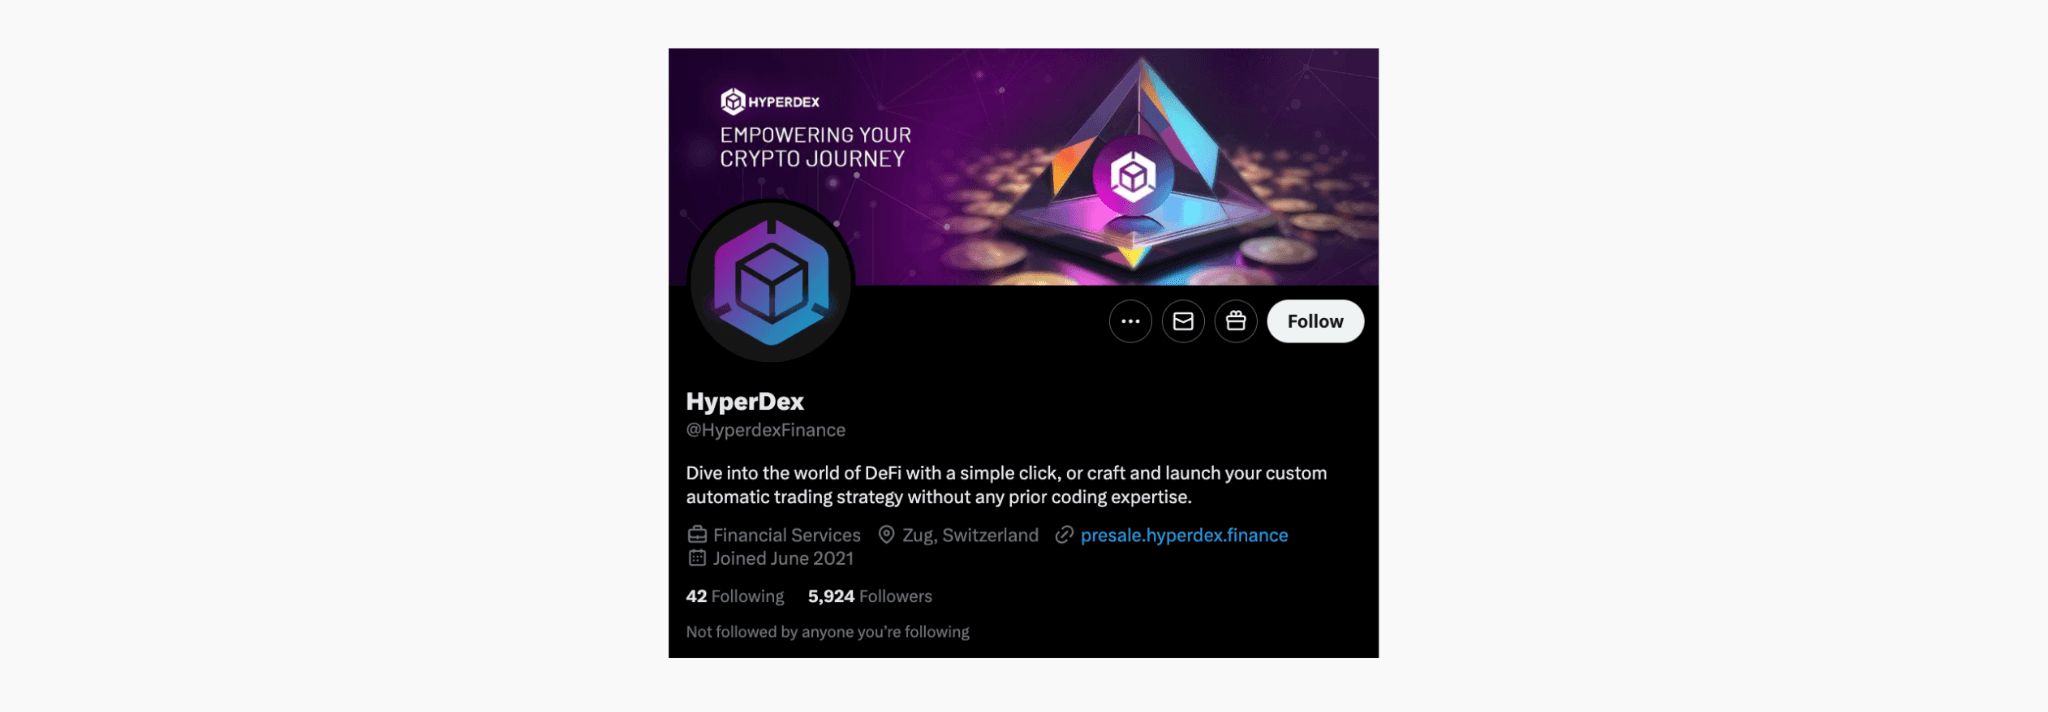Open the HyperDex banner header image

pos(1023,167)
